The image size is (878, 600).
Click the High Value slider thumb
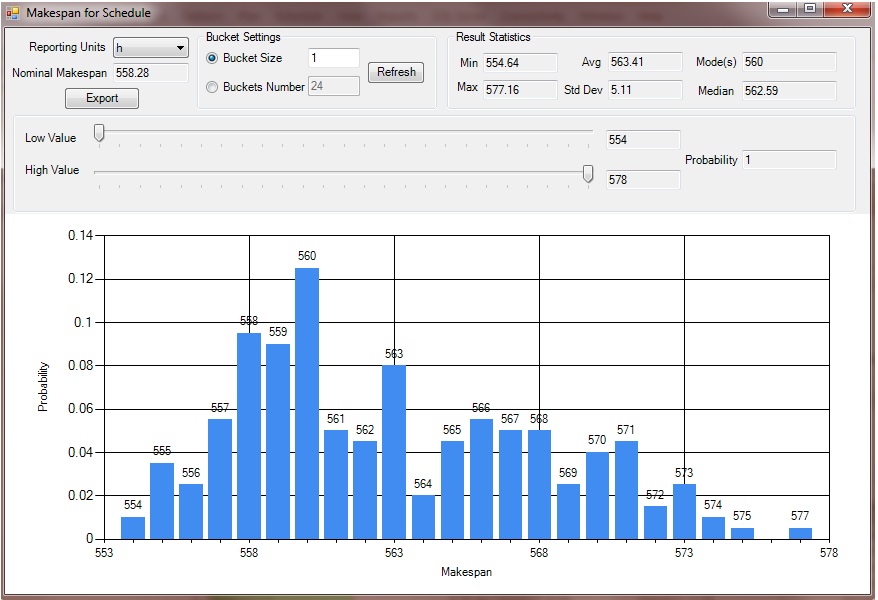pos(588,174)
